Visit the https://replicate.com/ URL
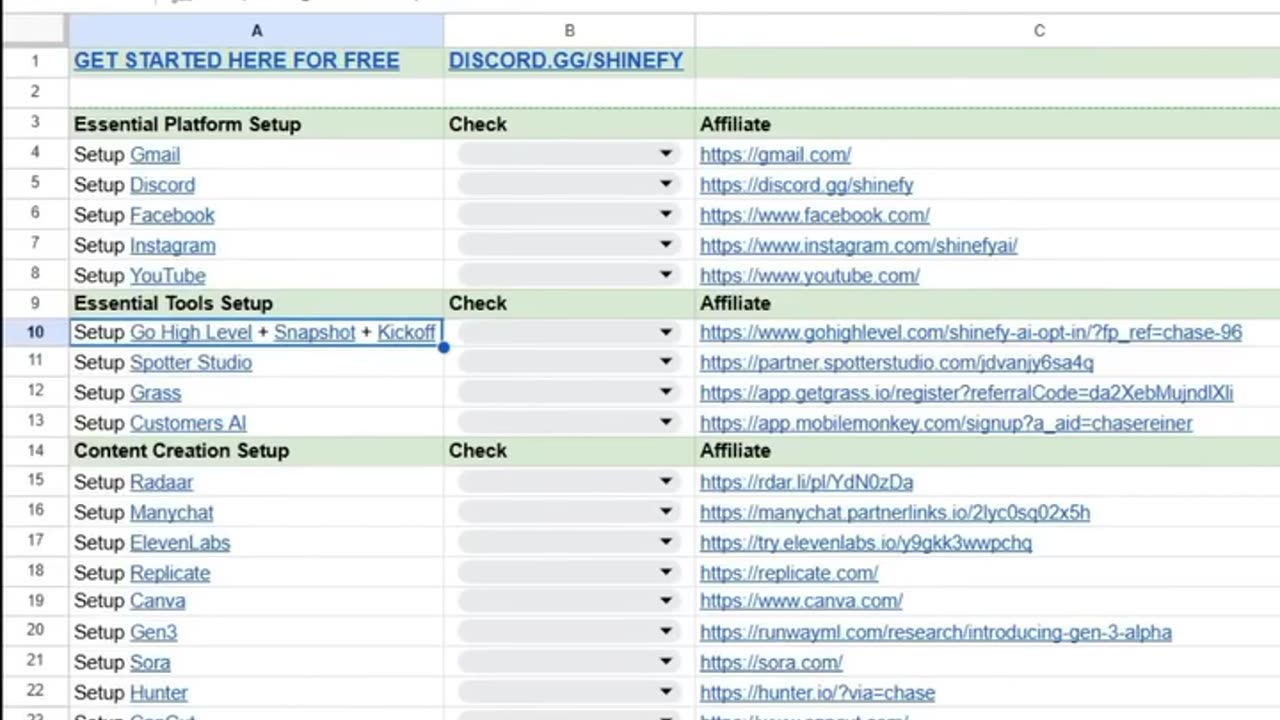Screen dimensions: 1280x720 pyautogui.click(x=789, y=572)
